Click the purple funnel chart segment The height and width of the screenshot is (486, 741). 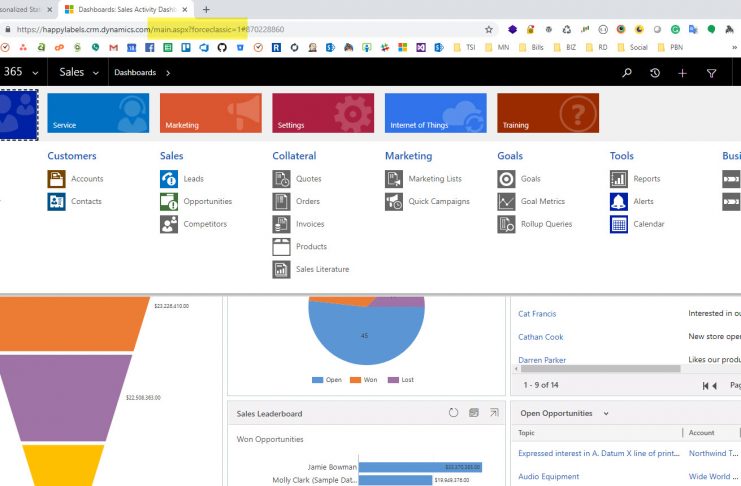(66, 398)
